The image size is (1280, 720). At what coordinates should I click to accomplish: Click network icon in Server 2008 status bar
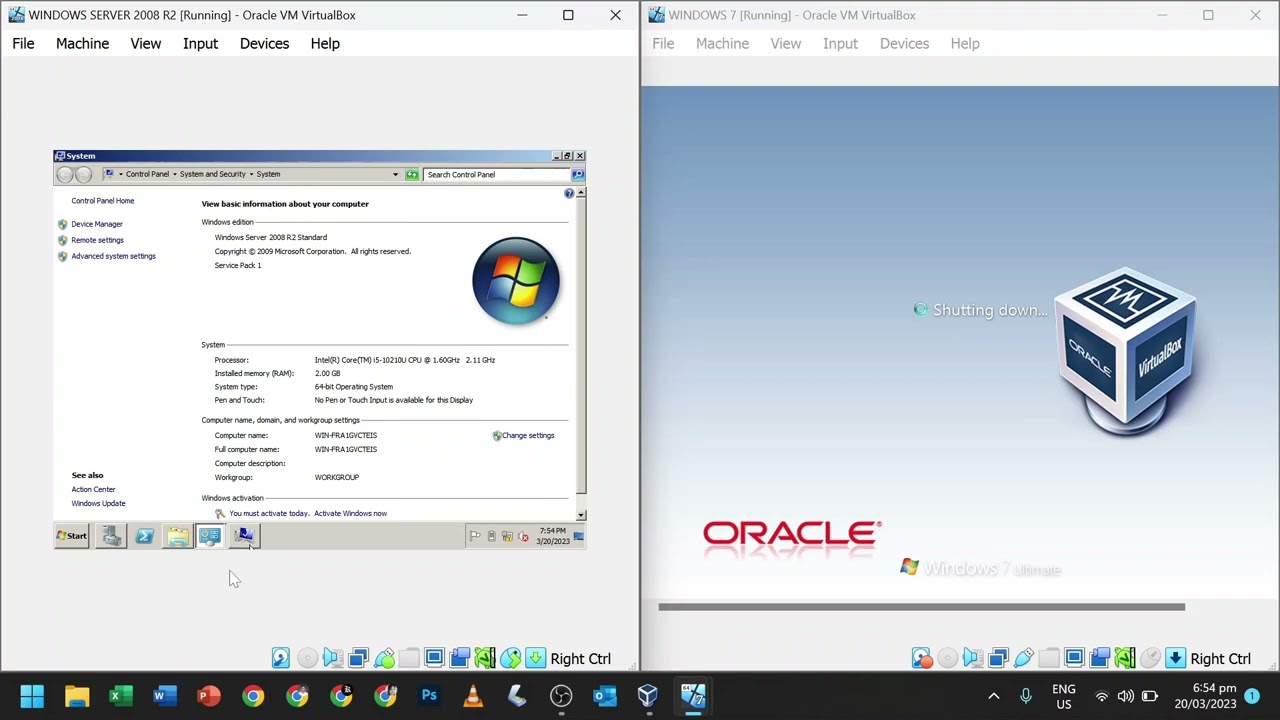358,658
